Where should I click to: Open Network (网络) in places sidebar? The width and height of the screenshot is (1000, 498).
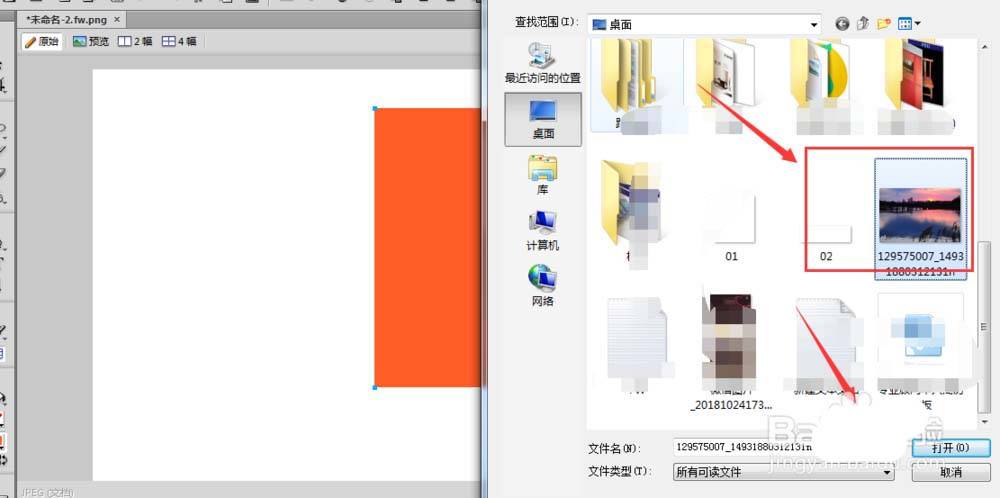542,286
